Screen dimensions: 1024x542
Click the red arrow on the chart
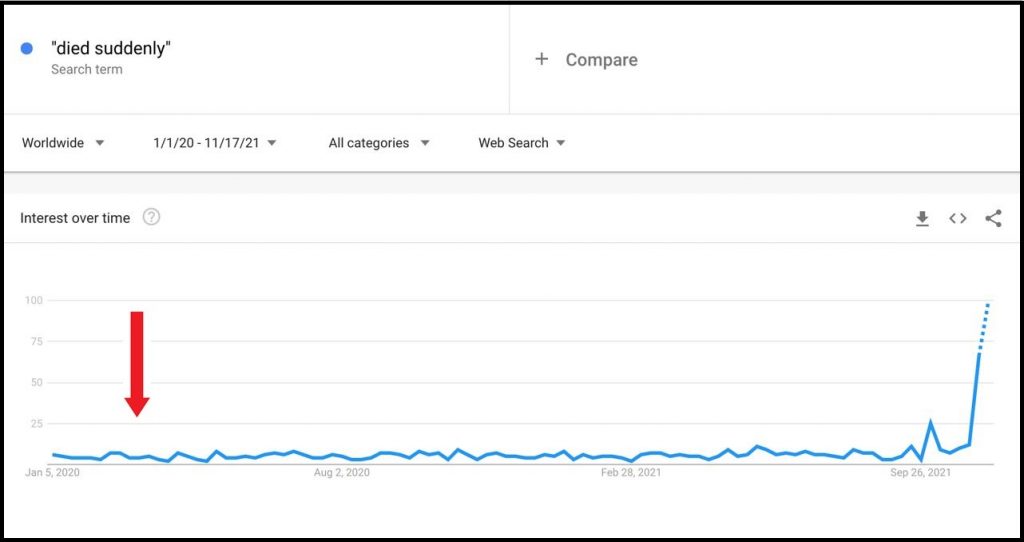tap(137, 362)
